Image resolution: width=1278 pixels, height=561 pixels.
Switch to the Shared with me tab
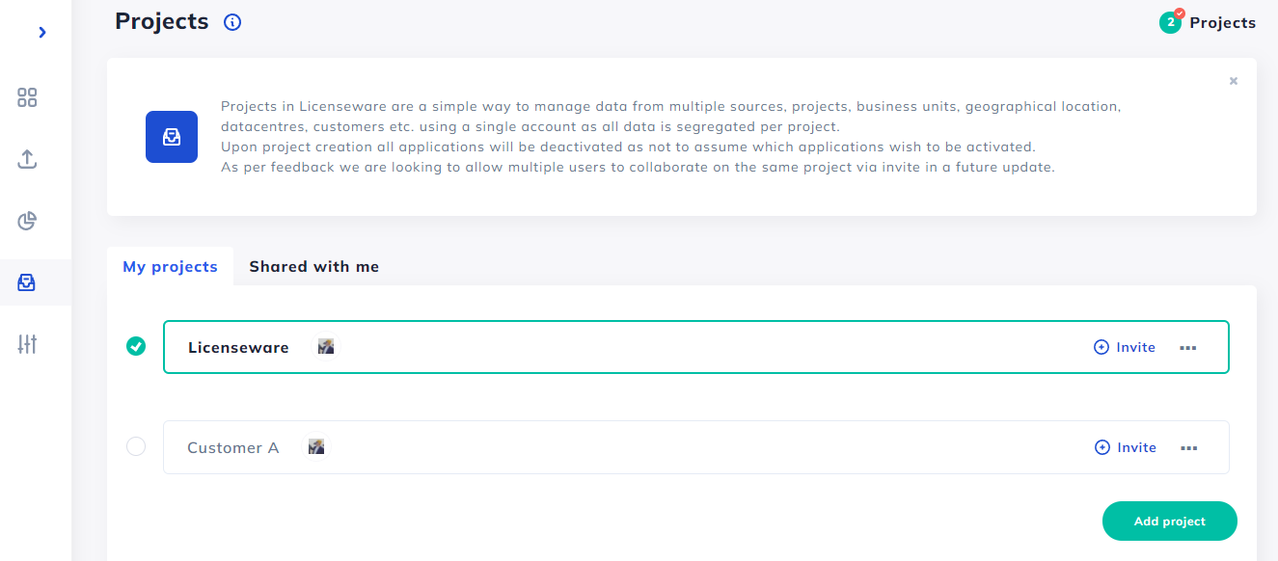[x=314, y=267]
